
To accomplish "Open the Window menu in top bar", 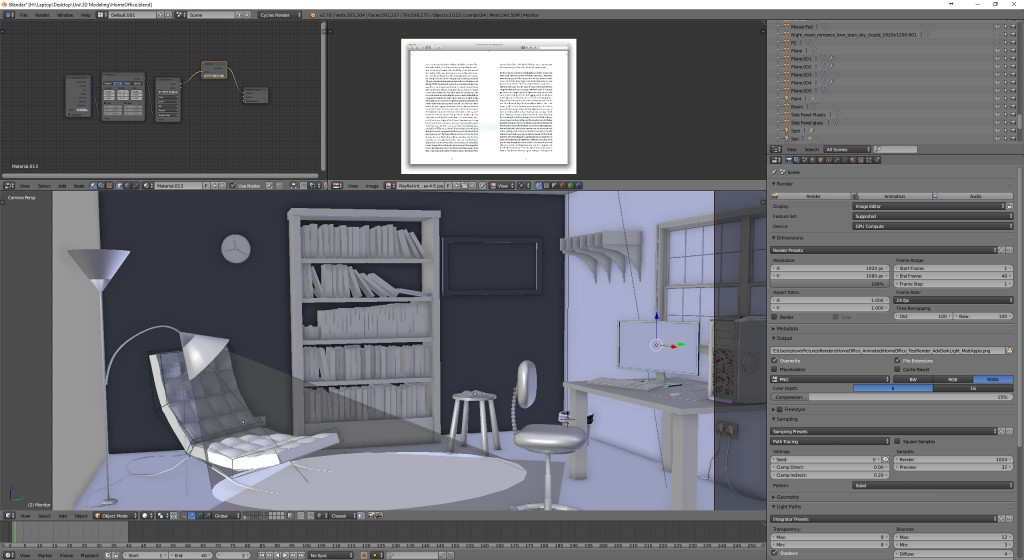I will [65, 16].
